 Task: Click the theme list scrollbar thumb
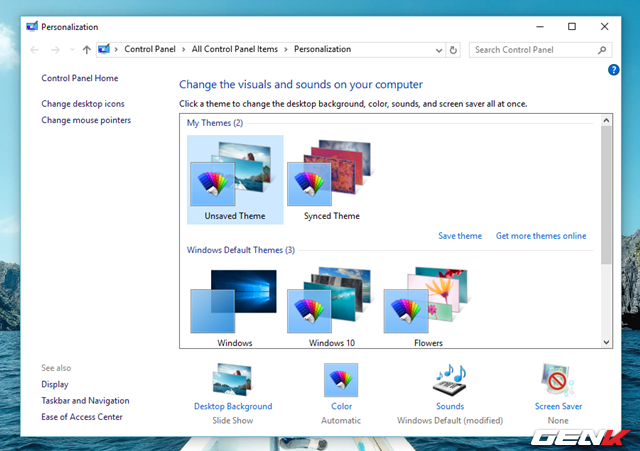[x=606, y=195]
